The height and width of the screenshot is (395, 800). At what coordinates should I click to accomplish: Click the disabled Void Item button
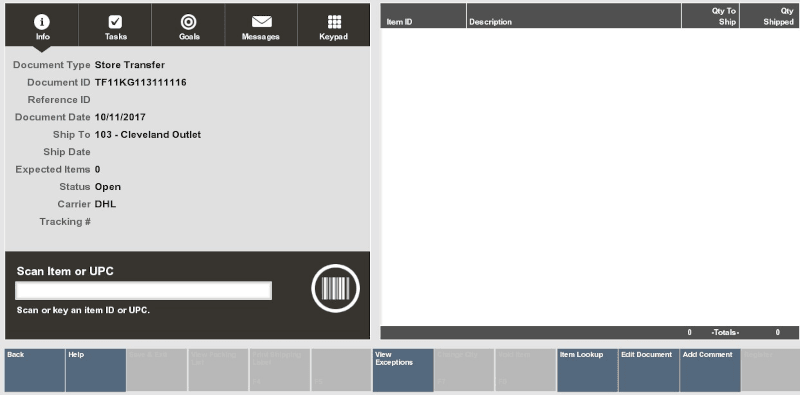tap(526, 371)
